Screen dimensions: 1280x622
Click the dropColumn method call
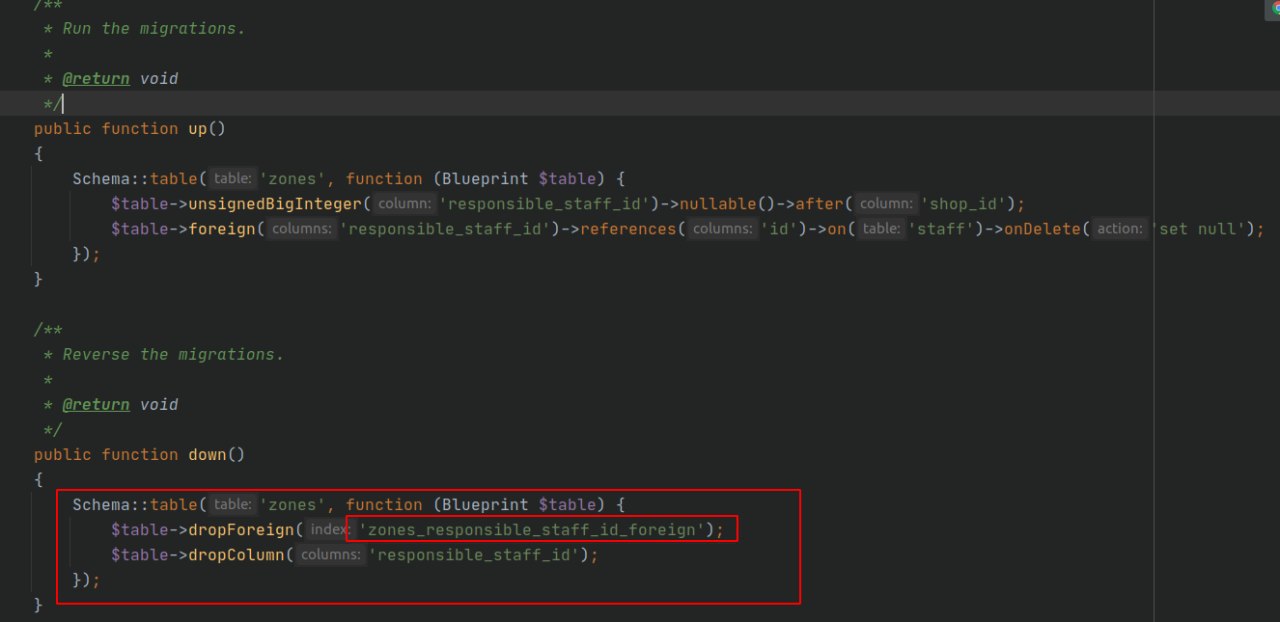pos(236,554)
